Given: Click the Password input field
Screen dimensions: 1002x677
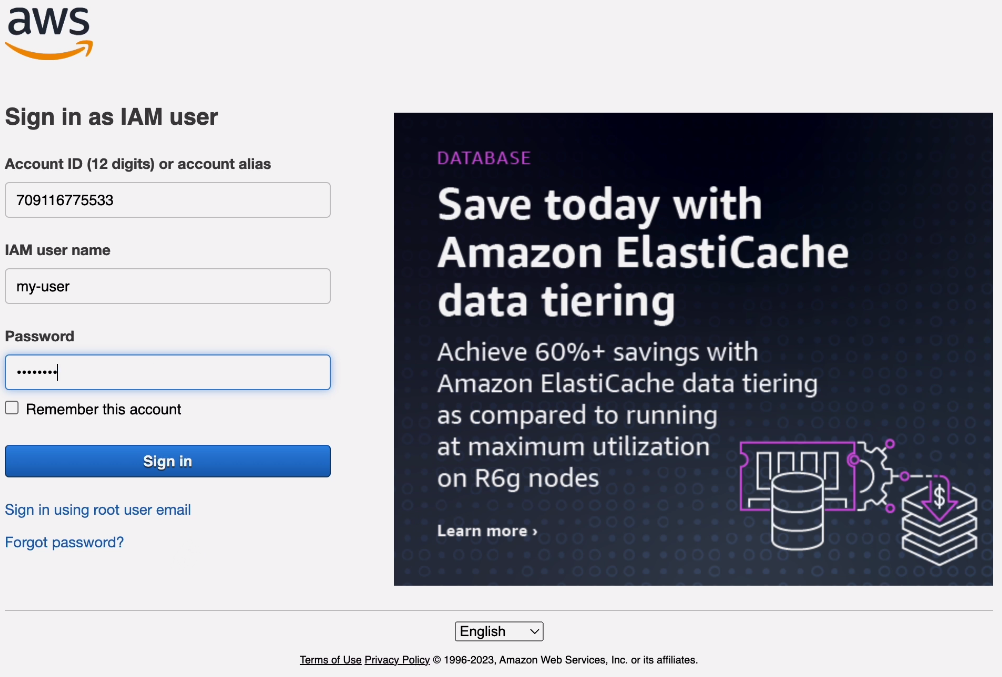Looking at the screenshot, I should (167, 372).
